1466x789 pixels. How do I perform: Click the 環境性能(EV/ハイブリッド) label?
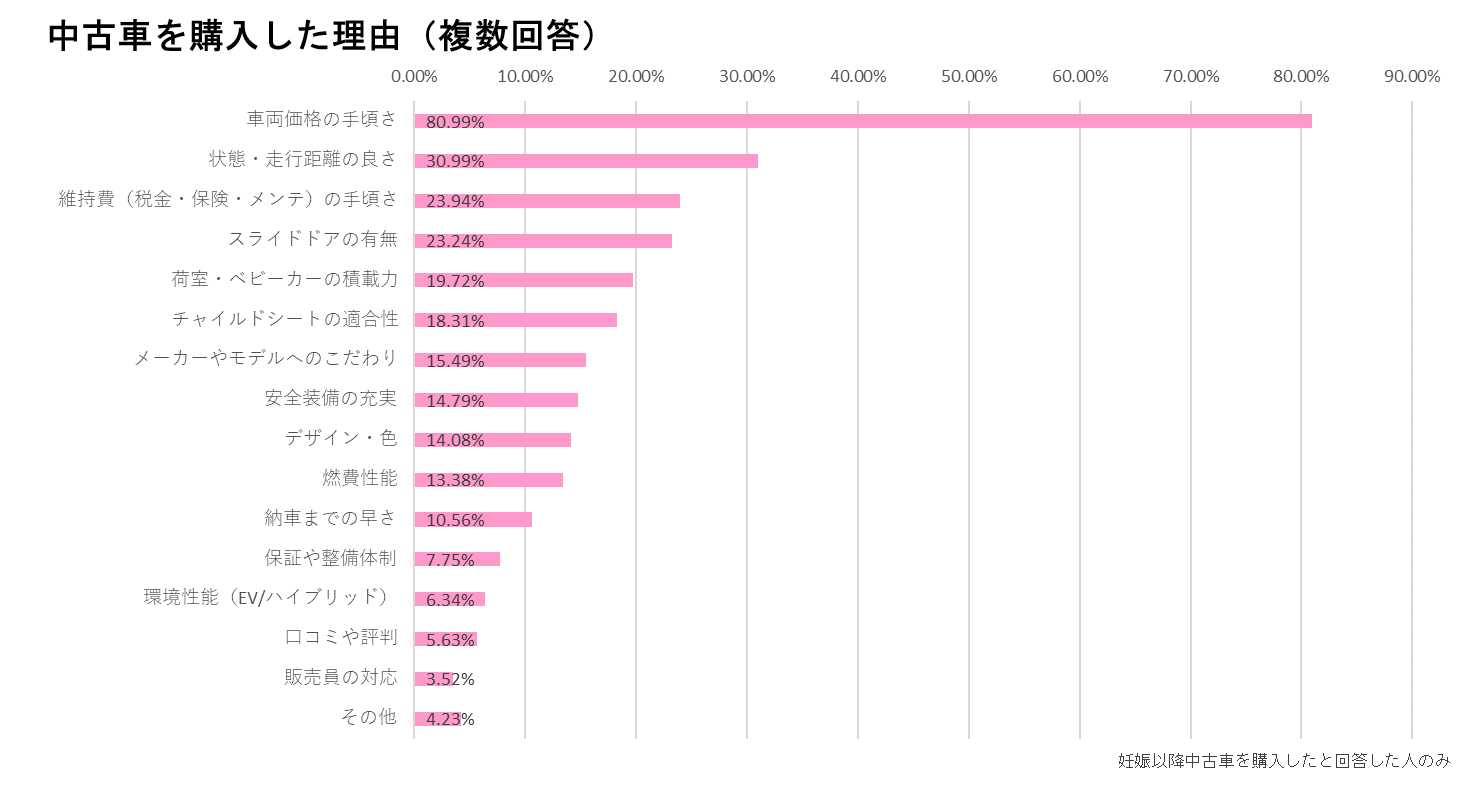(266, 597)
